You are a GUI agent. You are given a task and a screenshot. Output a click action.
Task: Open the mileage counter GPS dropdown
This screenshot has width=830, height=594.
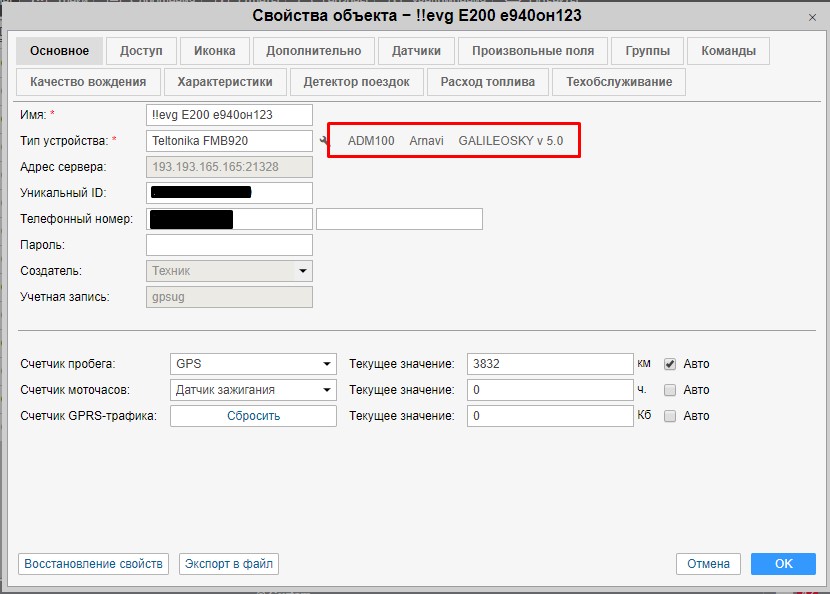(253, 364)
